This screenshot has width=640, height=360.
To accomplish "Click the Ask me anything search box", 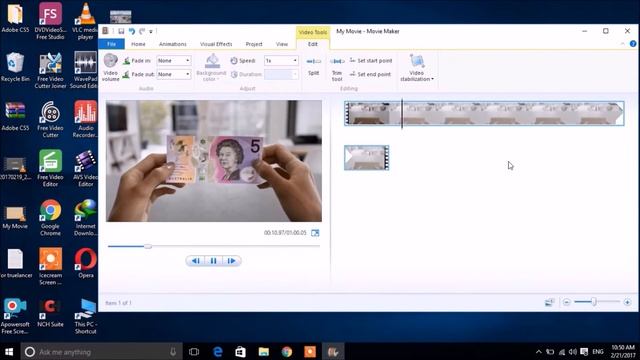I will [x=101, y=351].
